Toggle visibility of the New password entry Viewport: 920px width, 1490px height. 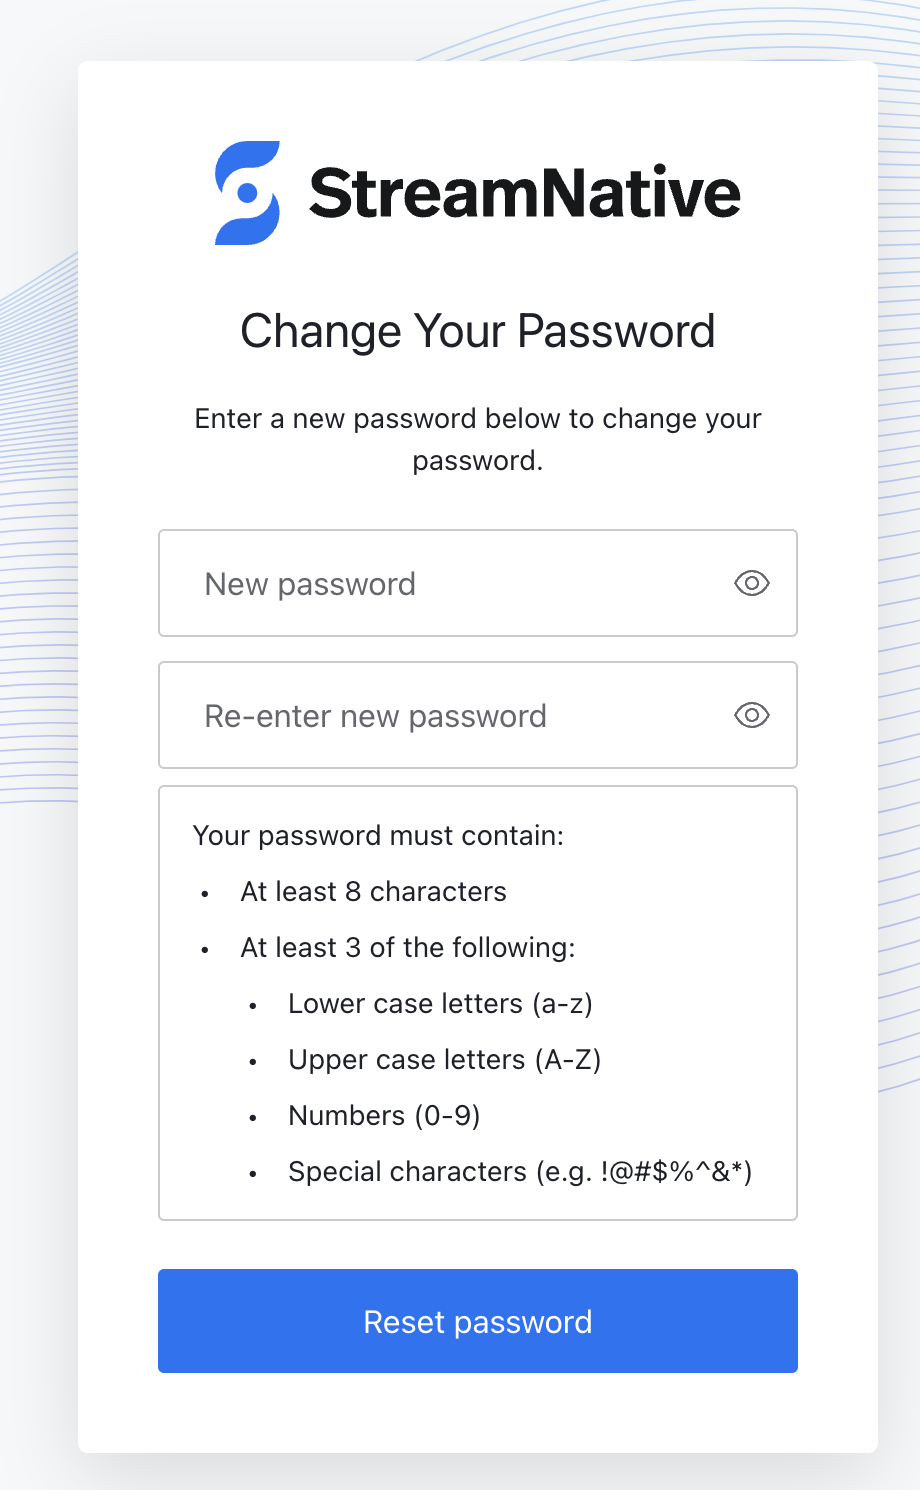tap(752, 583)
